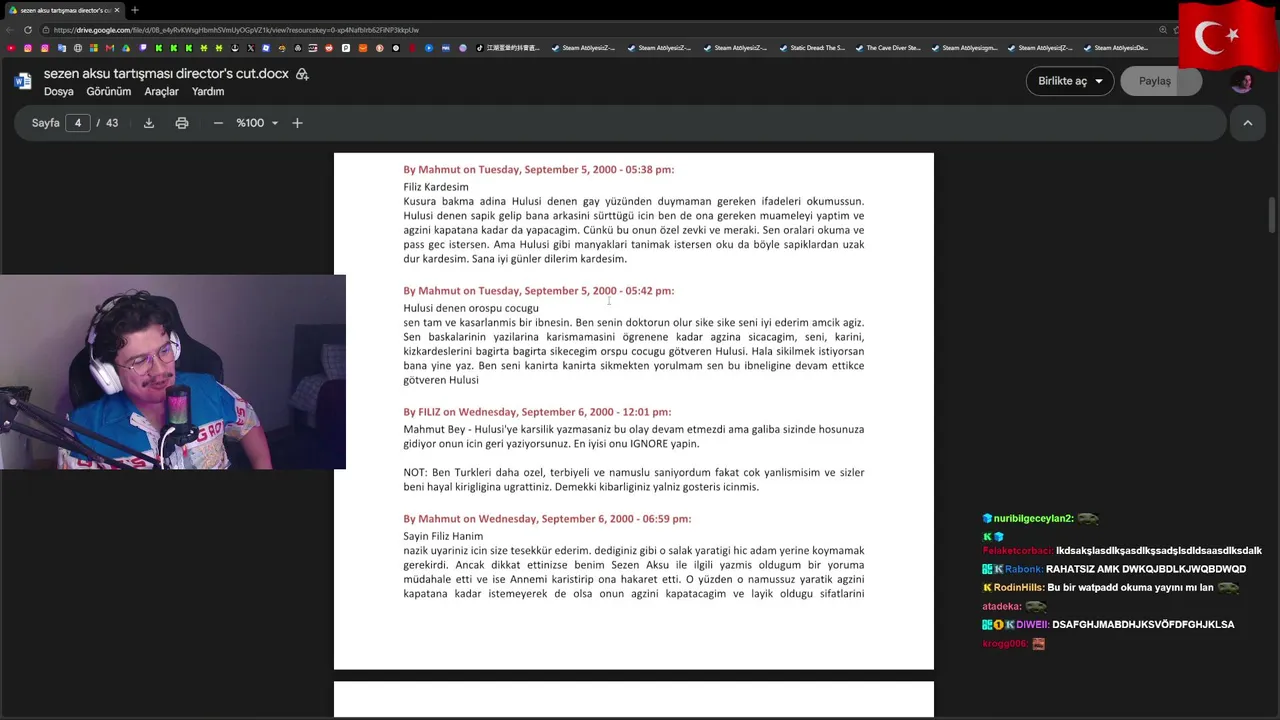Open the TikTok bookmark with Chinese title
The height and width of the screenshot is (720, 1280).
coord(508,48)
